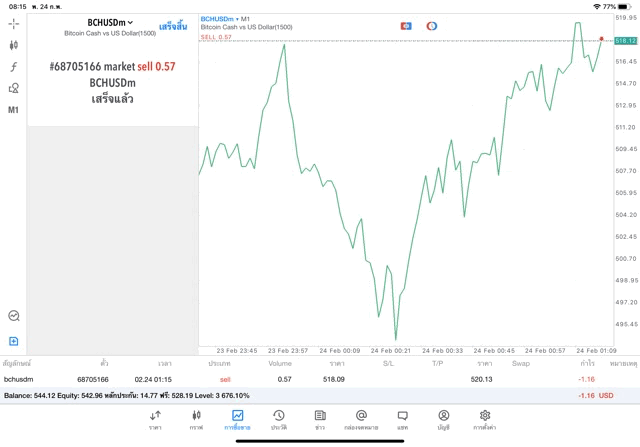This screenshot has height=447, width=640.
Task: Open การตั้งค่า settings tab
Action: point(484,420)
